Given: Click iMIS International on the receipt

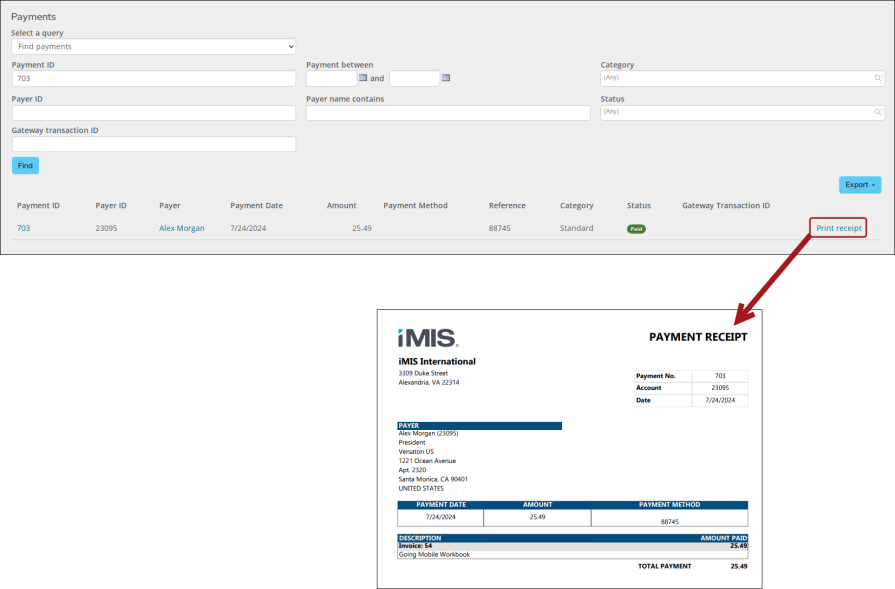Looking at the screenshot, I should pos(437,361).
